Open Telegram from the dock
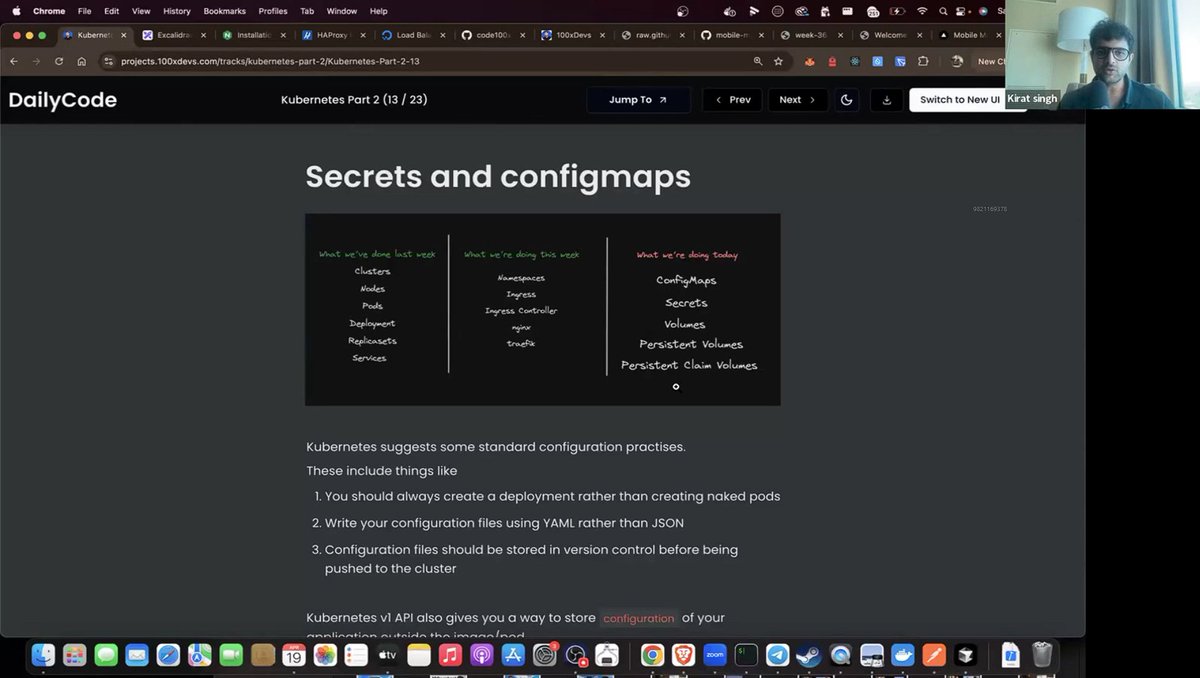The width and height of the screenshot is (1200, 678). [777, 655]
